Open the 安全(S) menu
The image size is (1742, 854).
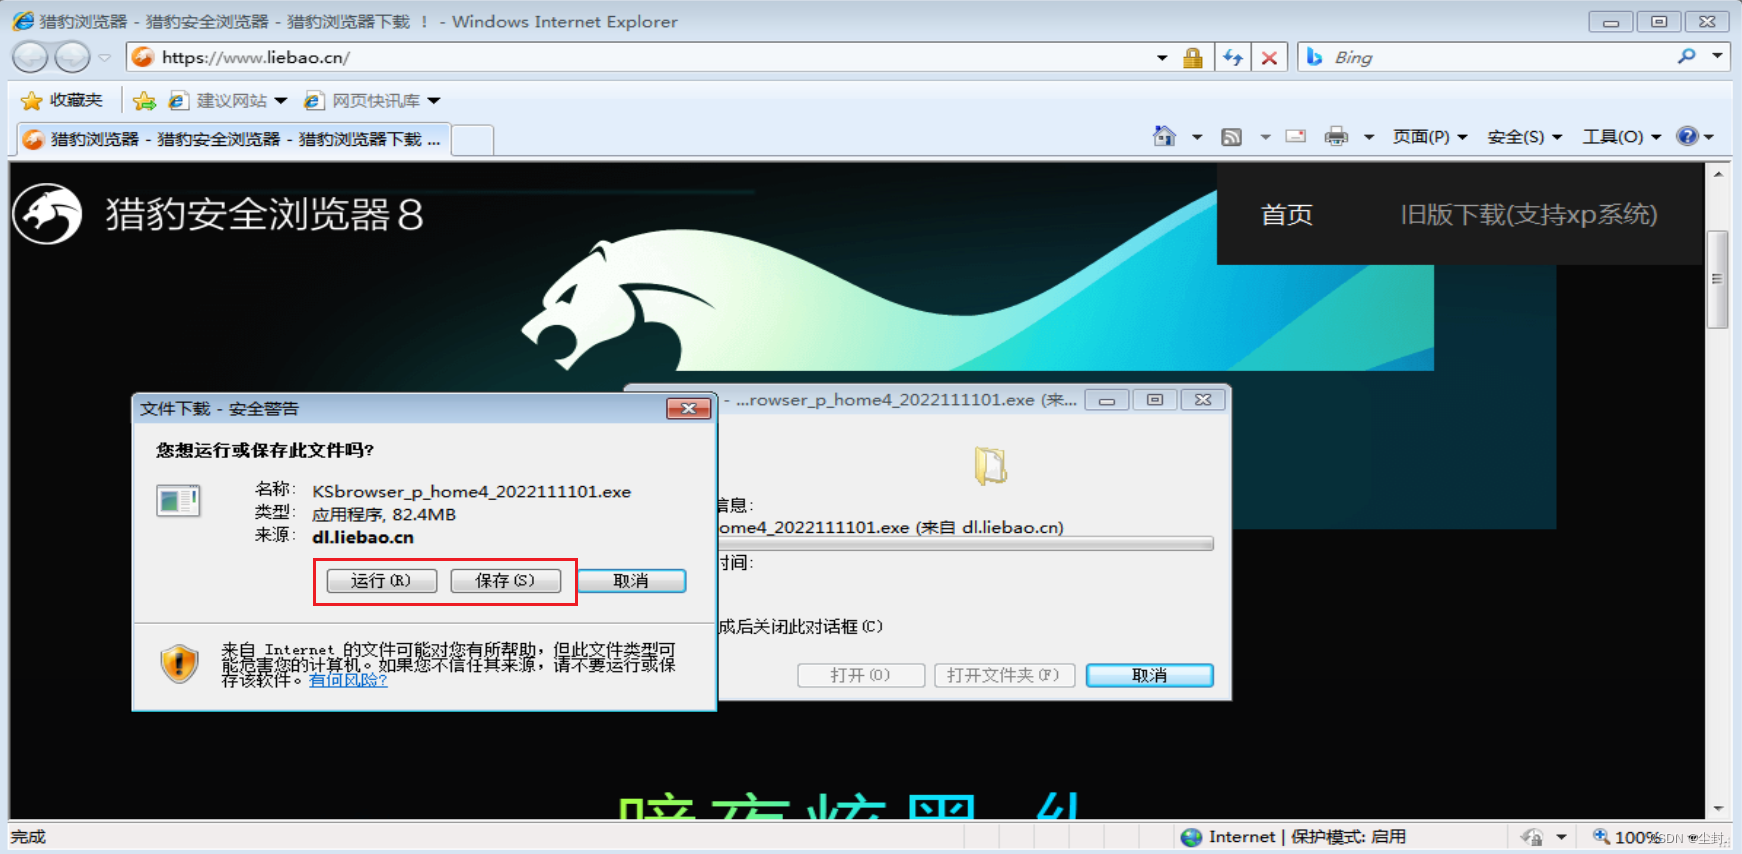[1524, 137]
